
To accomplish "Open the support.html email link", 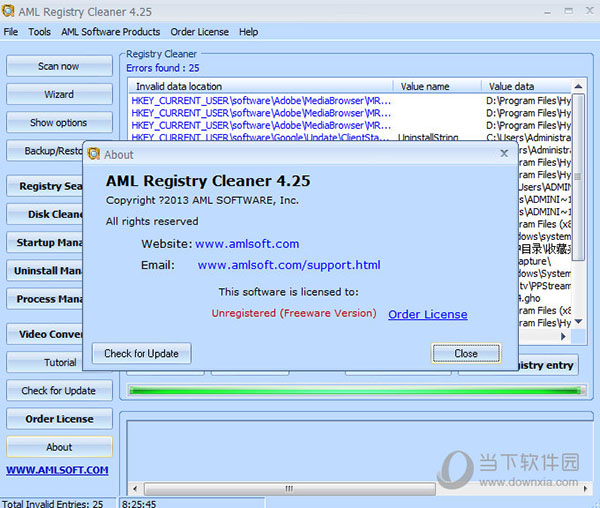I will click(289, 265).
